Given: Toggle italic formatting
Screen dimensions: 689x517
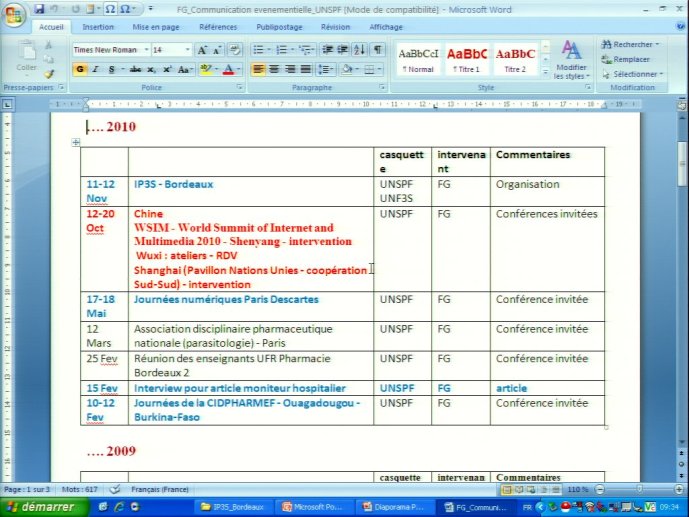Looking at the screenshot, I should (x=95, y=69).
